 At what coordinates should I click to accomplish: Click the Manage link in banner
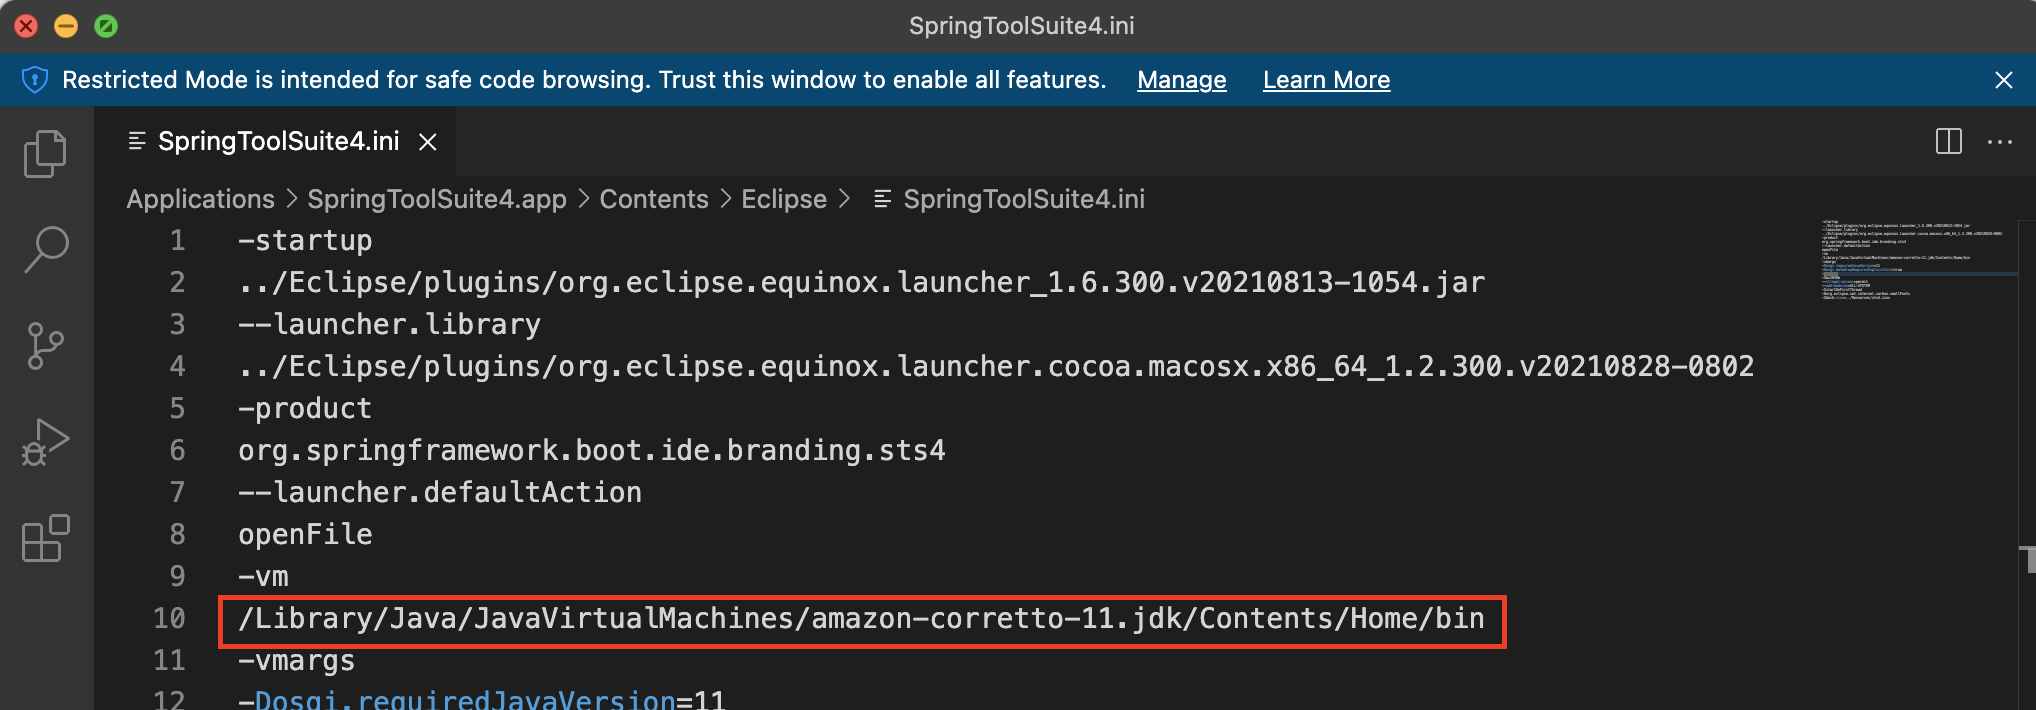(x=1181, y=80)
